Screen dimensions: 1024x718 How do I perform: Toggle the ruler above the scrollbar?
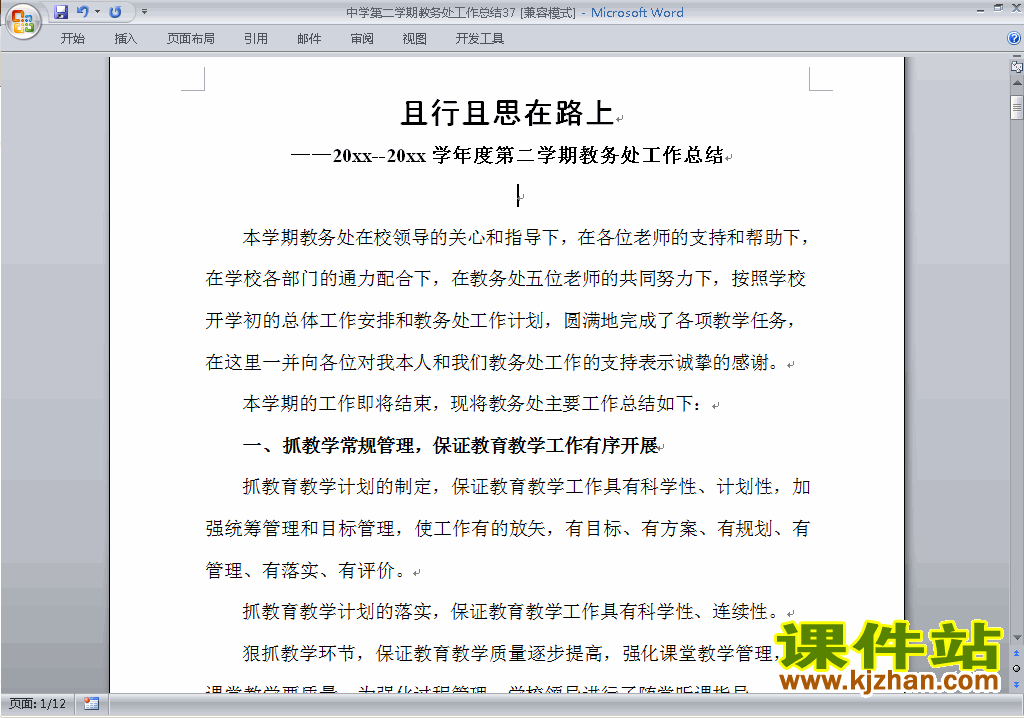pyautogui.click(x=1016, y=66)
